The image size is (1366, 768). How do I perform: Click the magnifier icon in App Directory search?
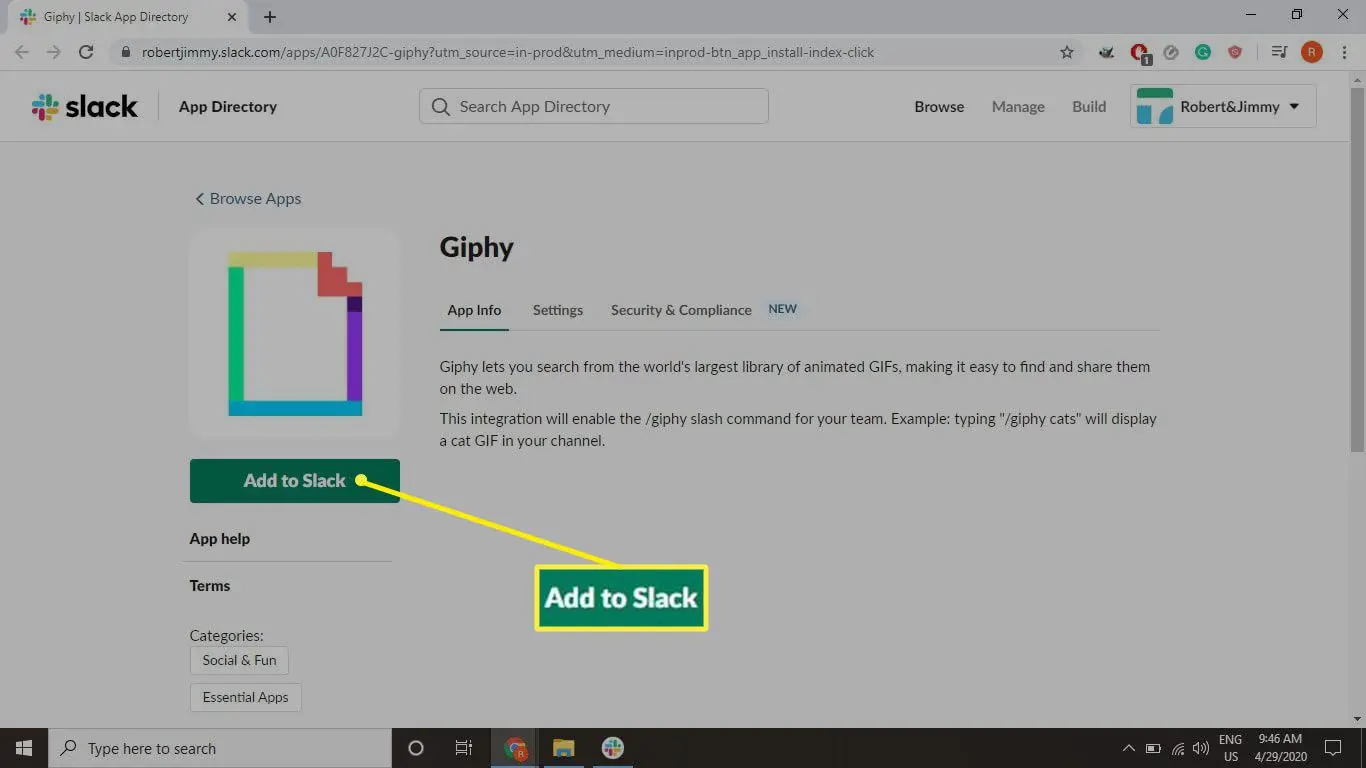(441, 106)
